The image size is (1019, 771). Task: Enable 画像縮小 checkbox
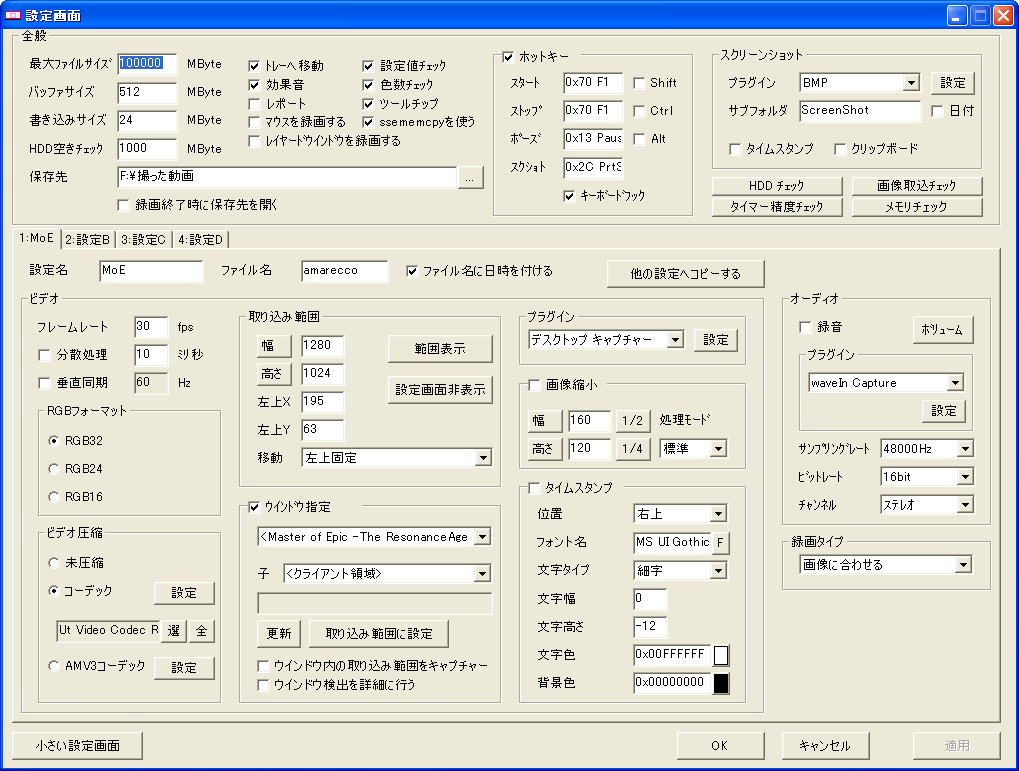pos(534,386)
